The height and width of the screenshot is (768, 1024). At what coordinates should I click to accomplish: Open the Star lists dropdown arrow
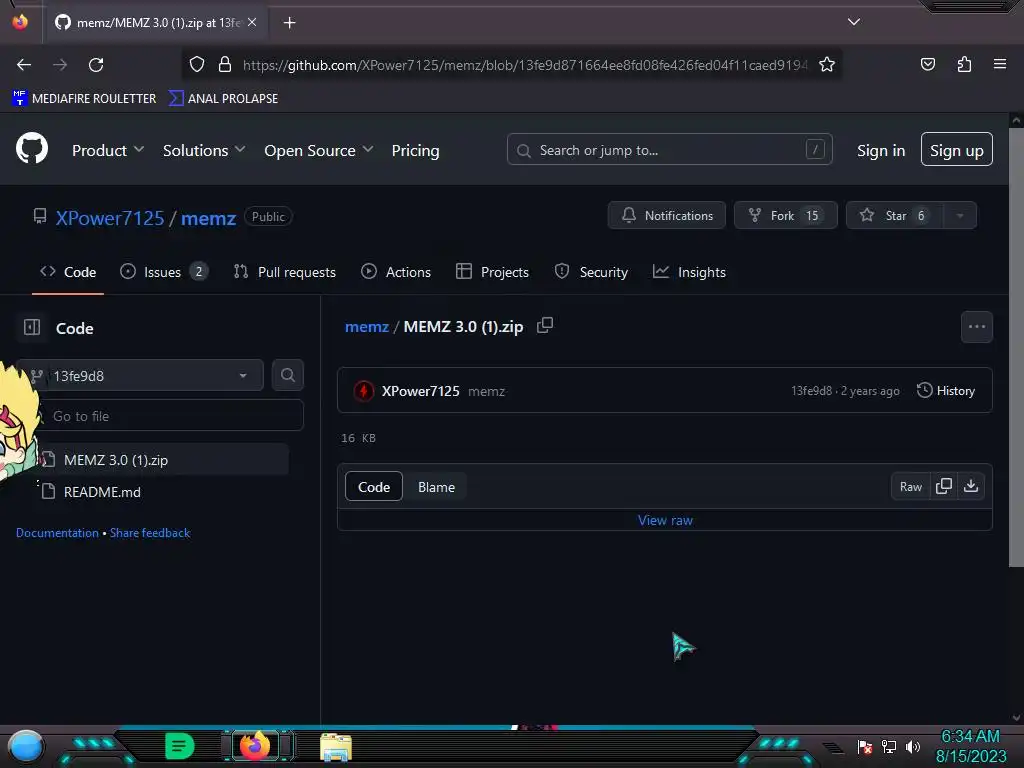960,216
